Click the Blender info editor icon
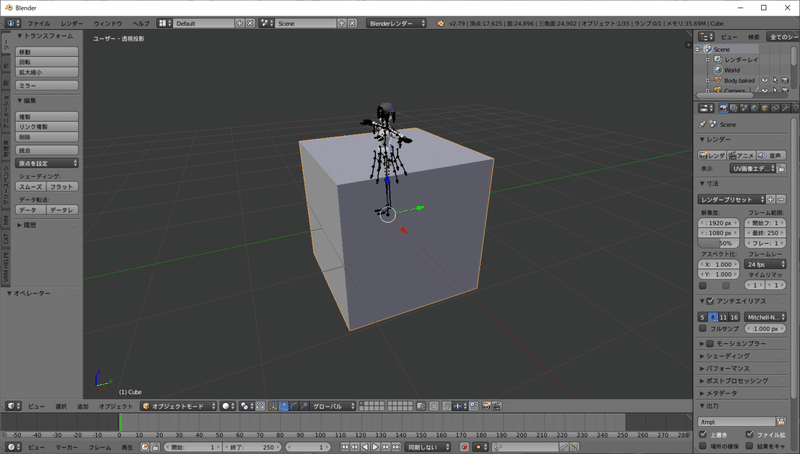 (x=13, y=23)
